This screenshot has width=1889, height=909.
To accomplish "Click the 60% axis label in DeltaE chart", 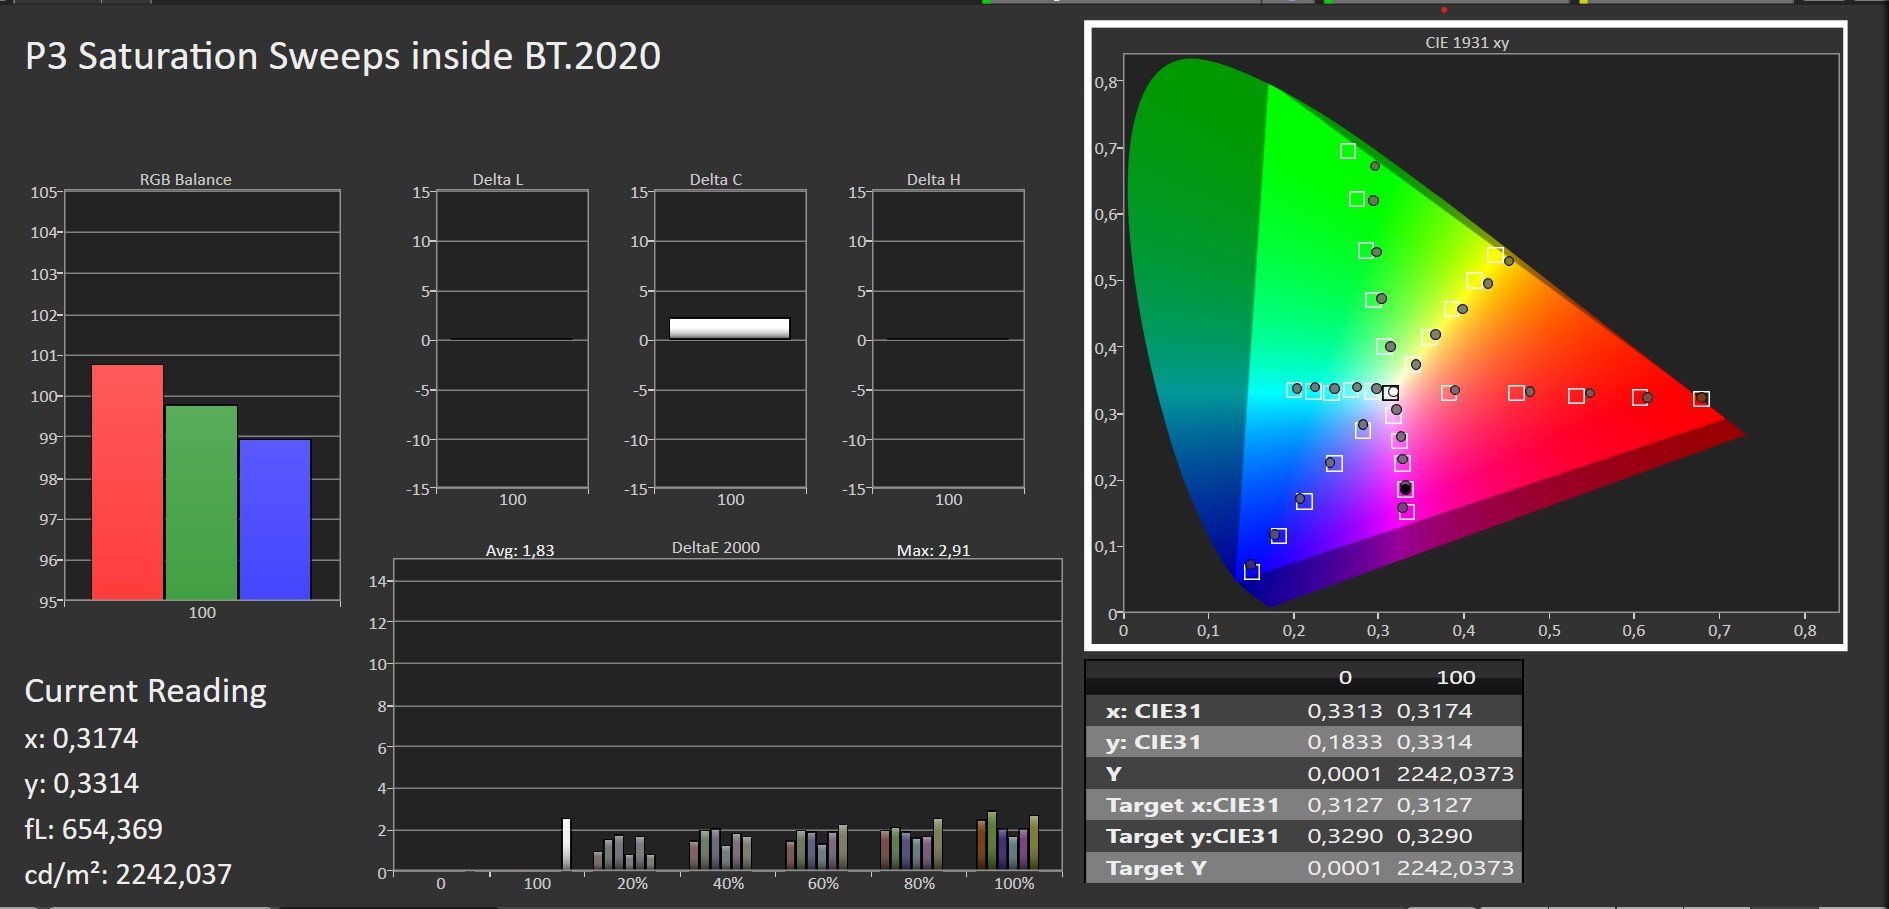I will 823,884.
